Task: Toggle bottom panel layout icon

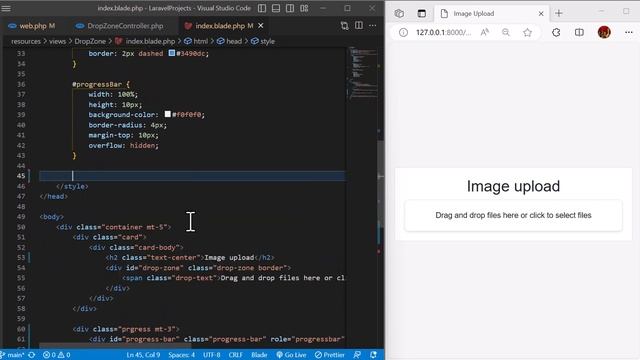Action: 276,8
